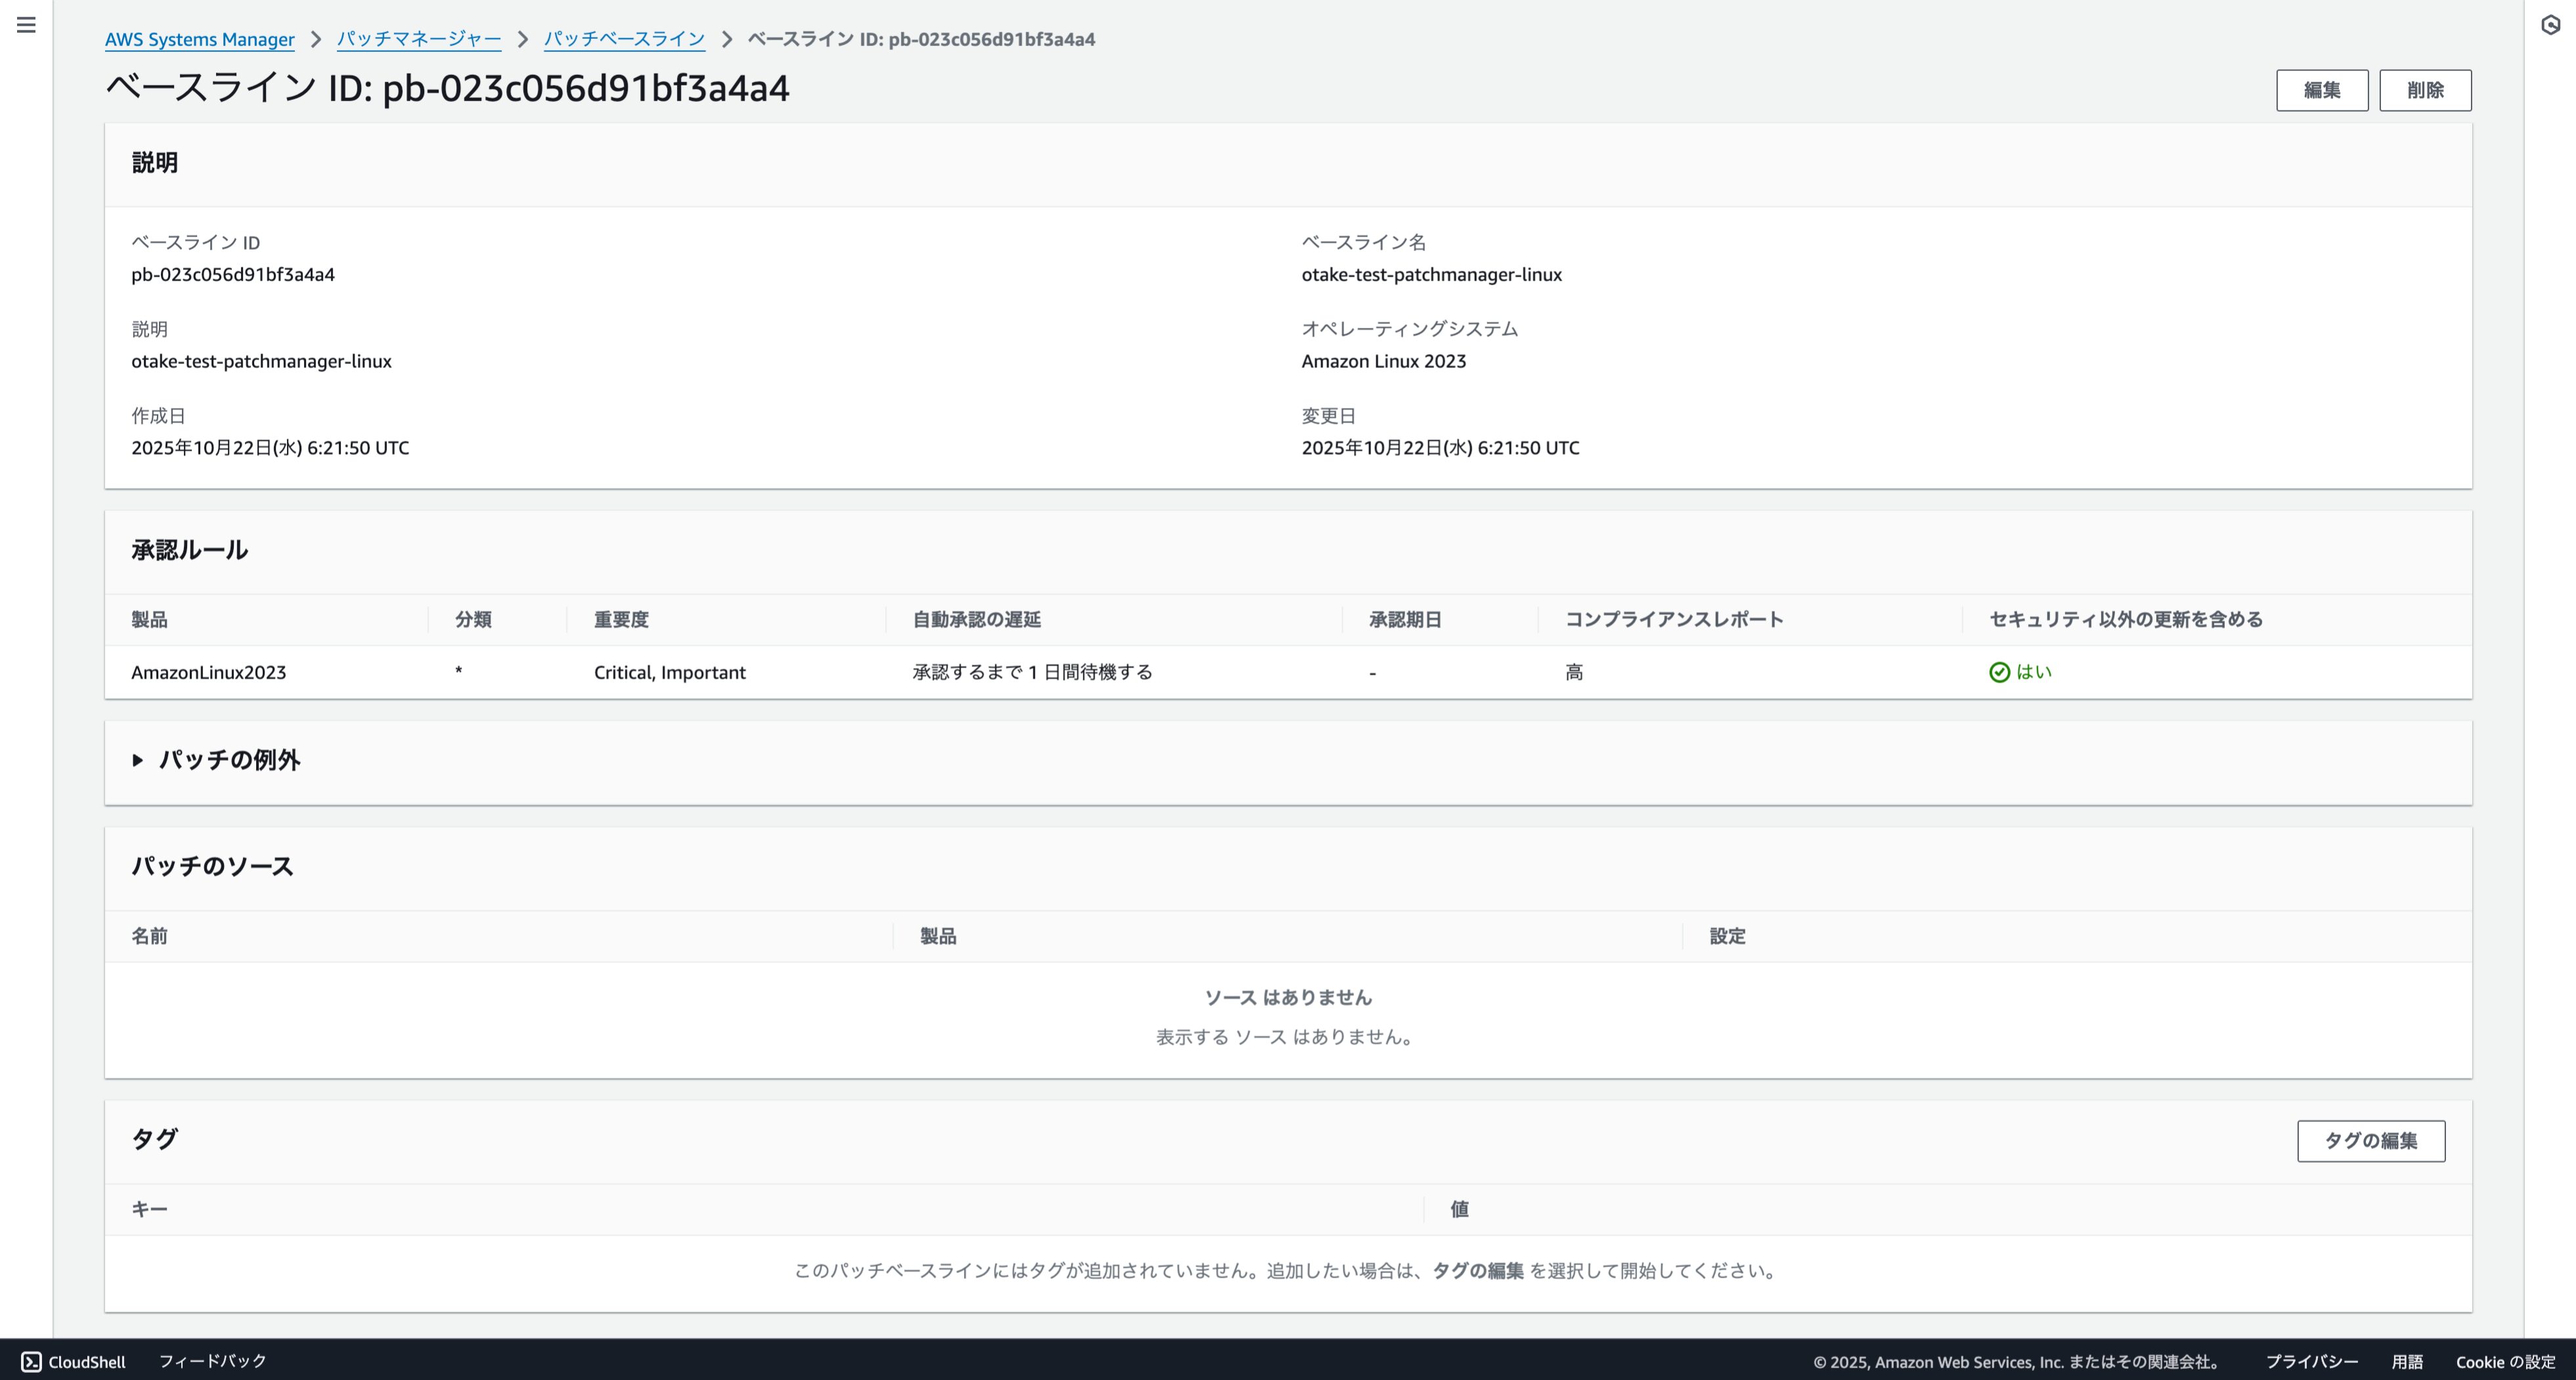Click the green check icon beside はい

coord(1999,672)
